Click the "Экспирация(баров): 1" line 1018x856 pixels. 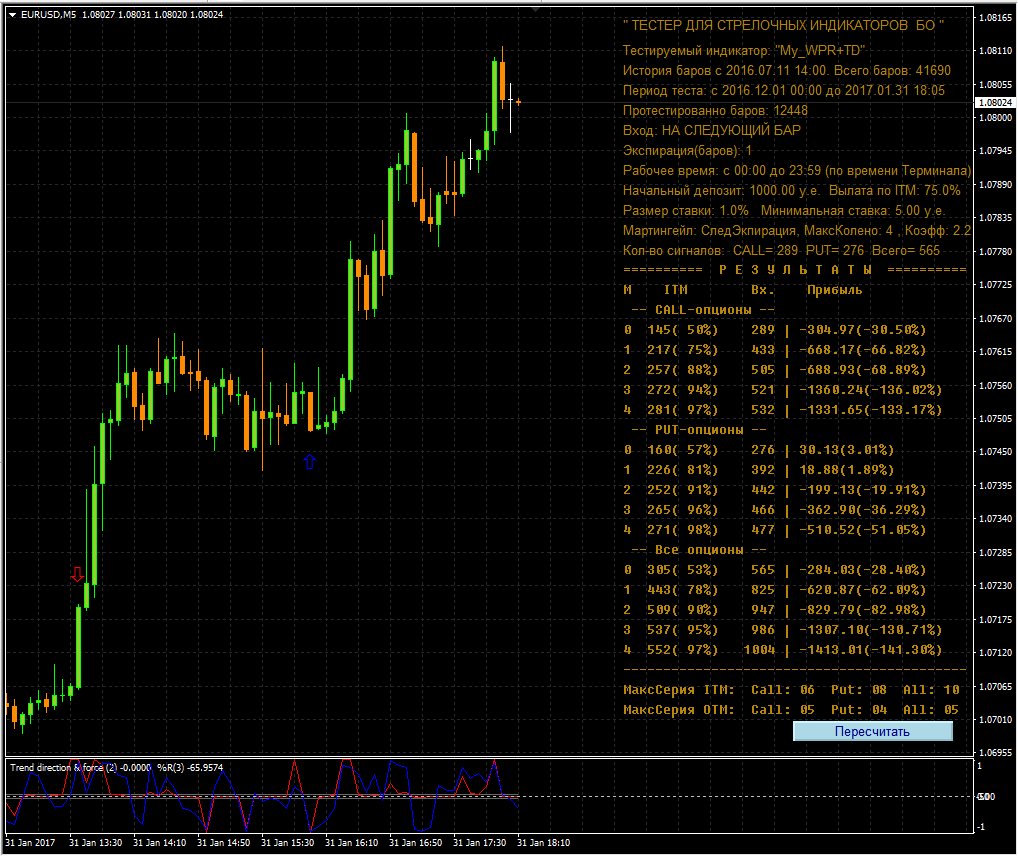click(x=688, y=151)
